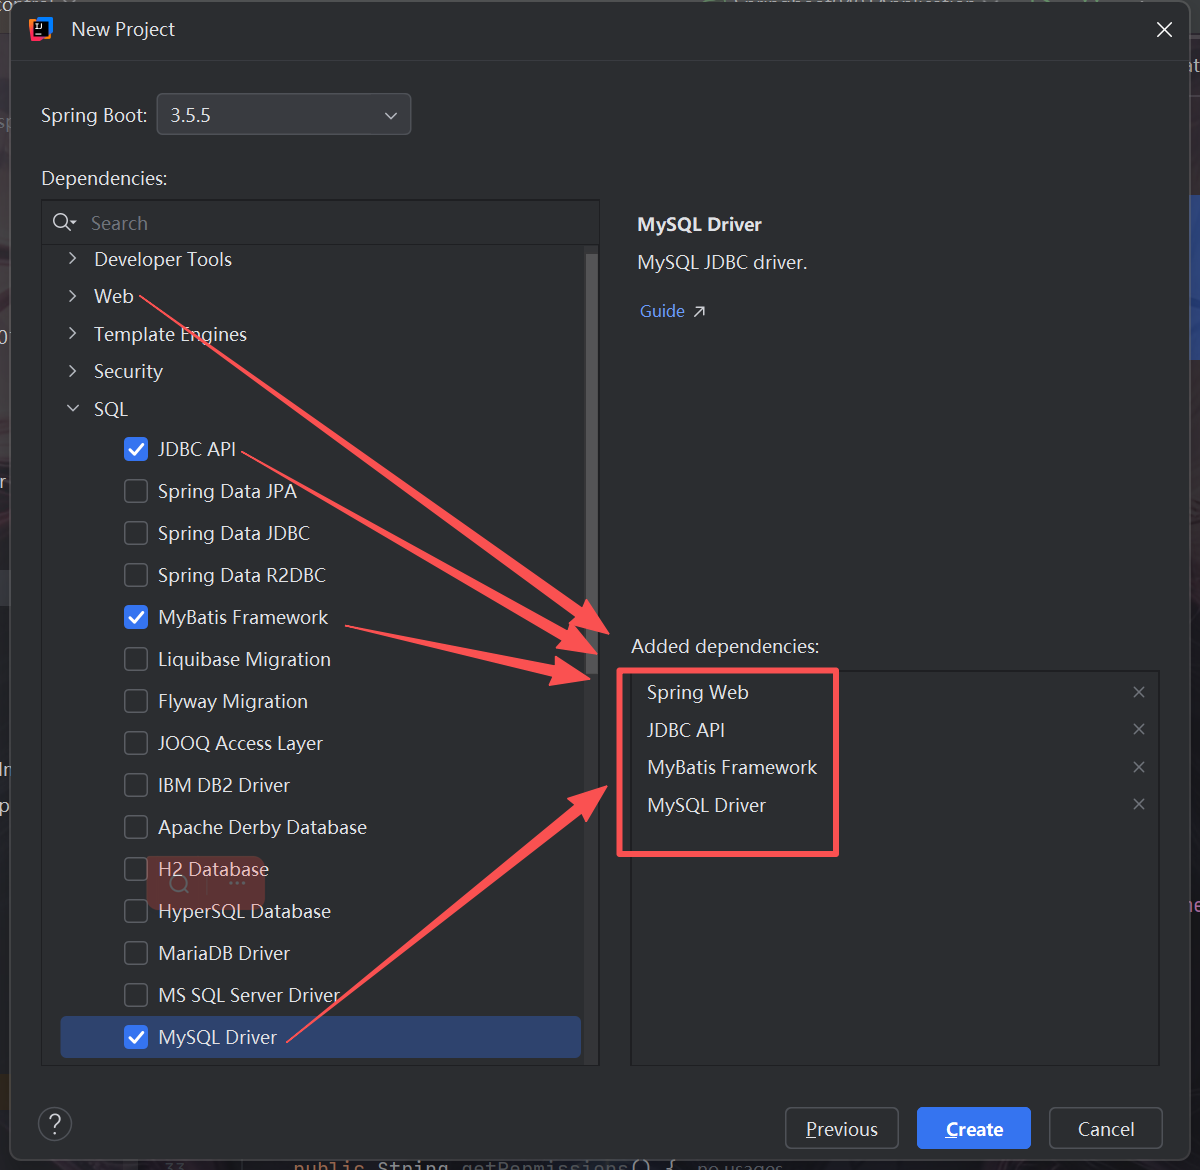Expand the Web category
The image size is (1200, 1170).
72,296
